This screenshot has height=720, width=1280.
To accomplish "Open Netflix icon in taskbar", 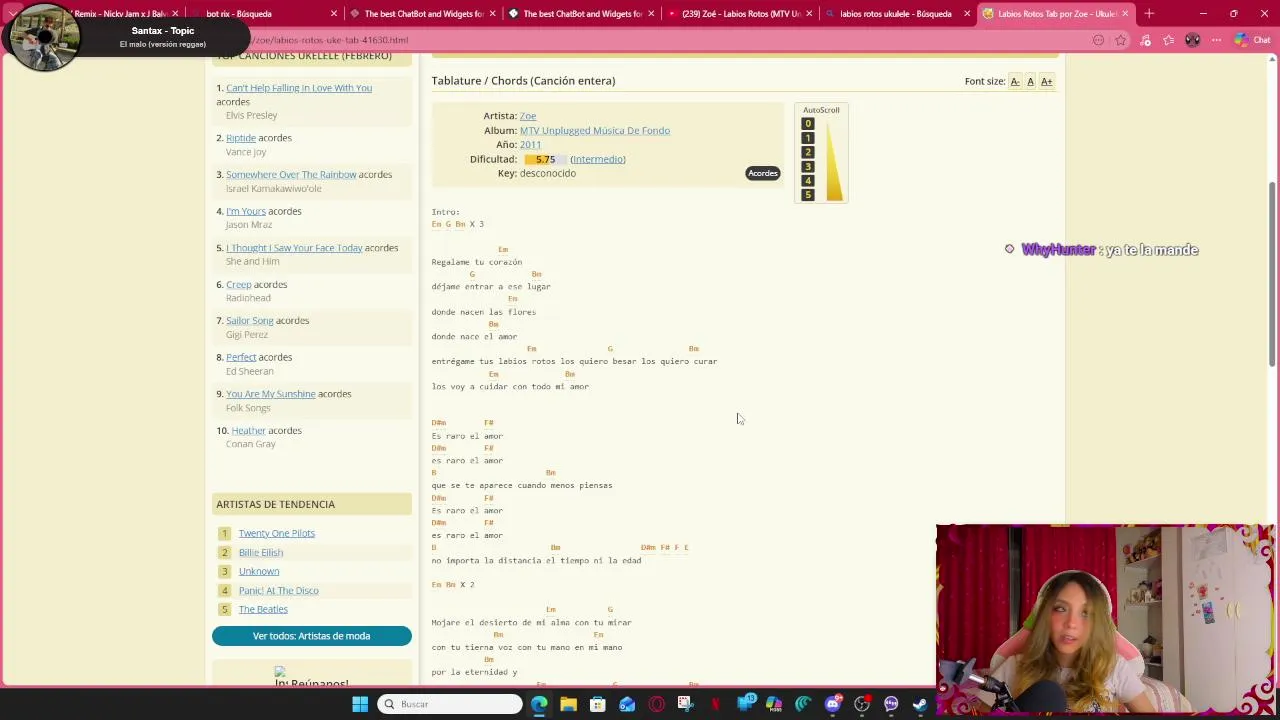I will point(715,704).
